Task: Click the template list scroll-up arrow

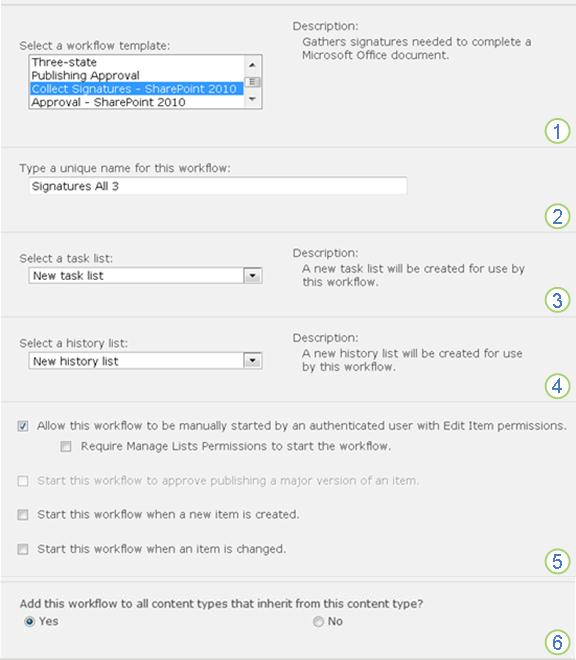Action: [252, 65]
